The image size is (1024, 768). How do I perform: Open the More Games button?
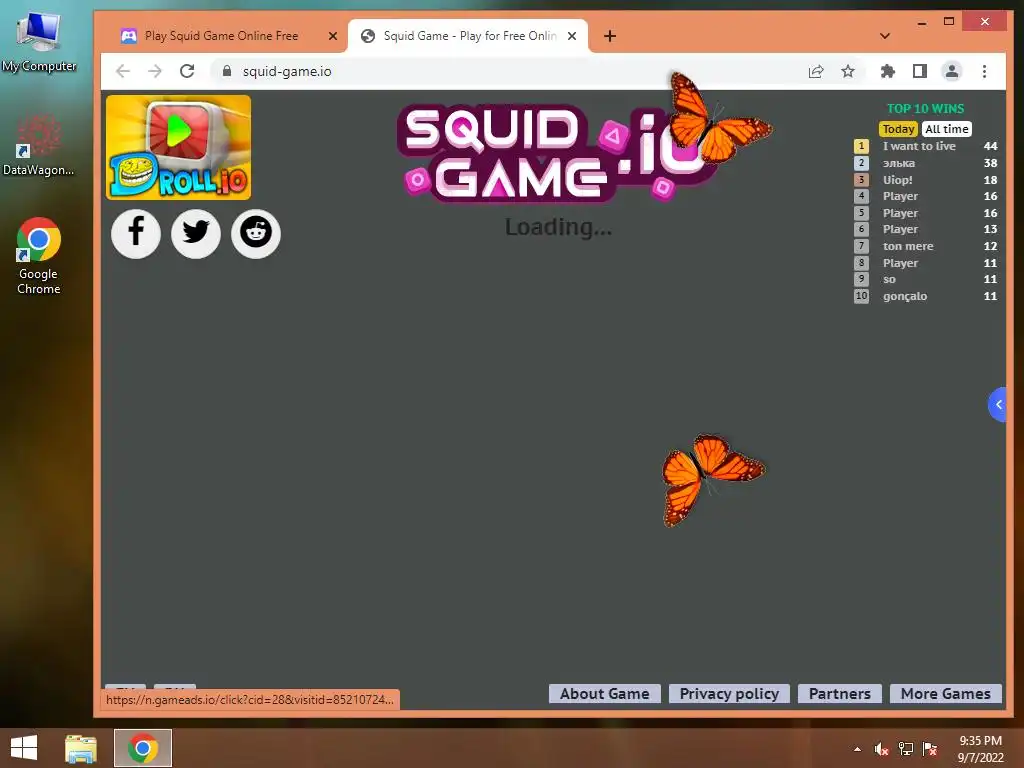pyautogui.click(x=946, y=694)
